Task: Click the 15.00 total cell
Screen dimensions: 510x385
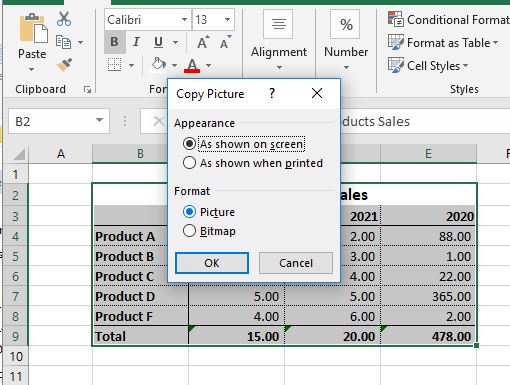Action: [236, 336]
